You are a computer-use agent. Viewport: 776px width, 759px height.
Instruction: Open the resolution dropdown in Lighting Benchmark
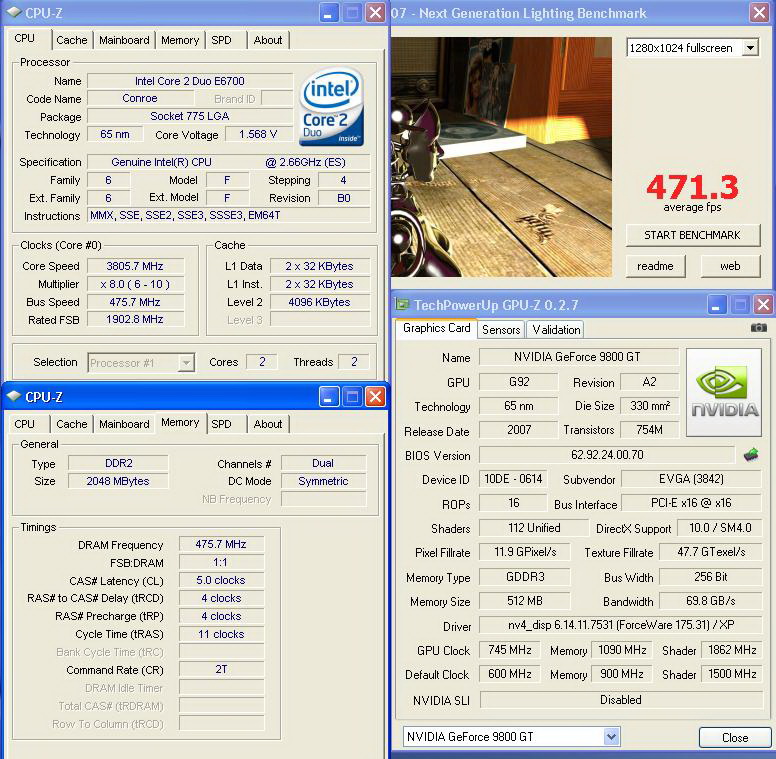click(750, 48)
